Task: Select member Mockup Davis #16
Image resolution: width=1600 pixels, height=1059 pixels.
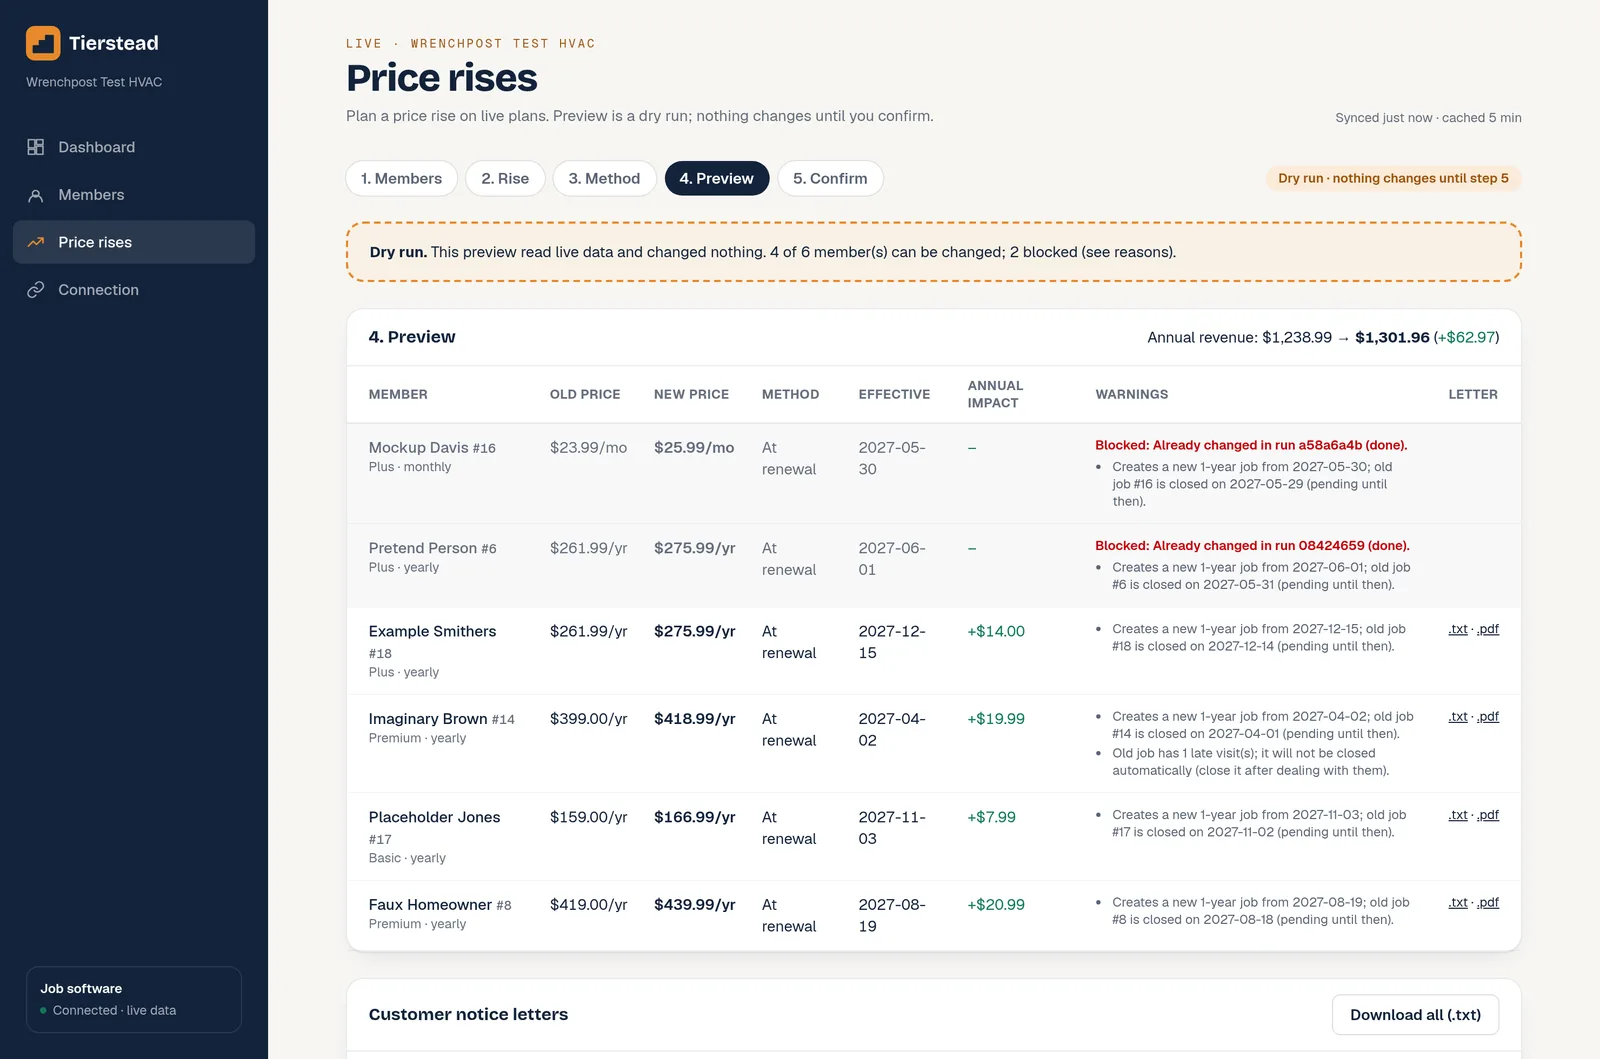Action: pos(432,448)
